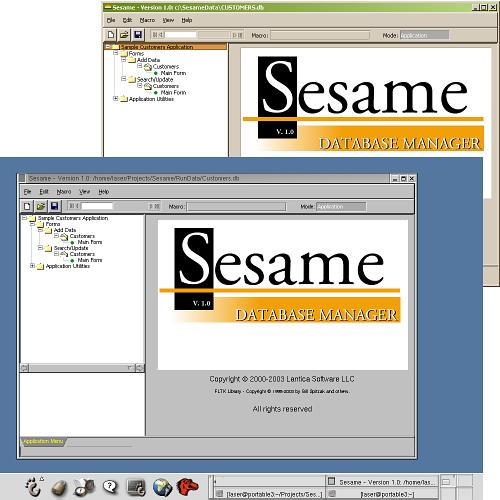Click Macro input field in Windows Sesame window
Viewport: 500px width, 500px height.
320,35
